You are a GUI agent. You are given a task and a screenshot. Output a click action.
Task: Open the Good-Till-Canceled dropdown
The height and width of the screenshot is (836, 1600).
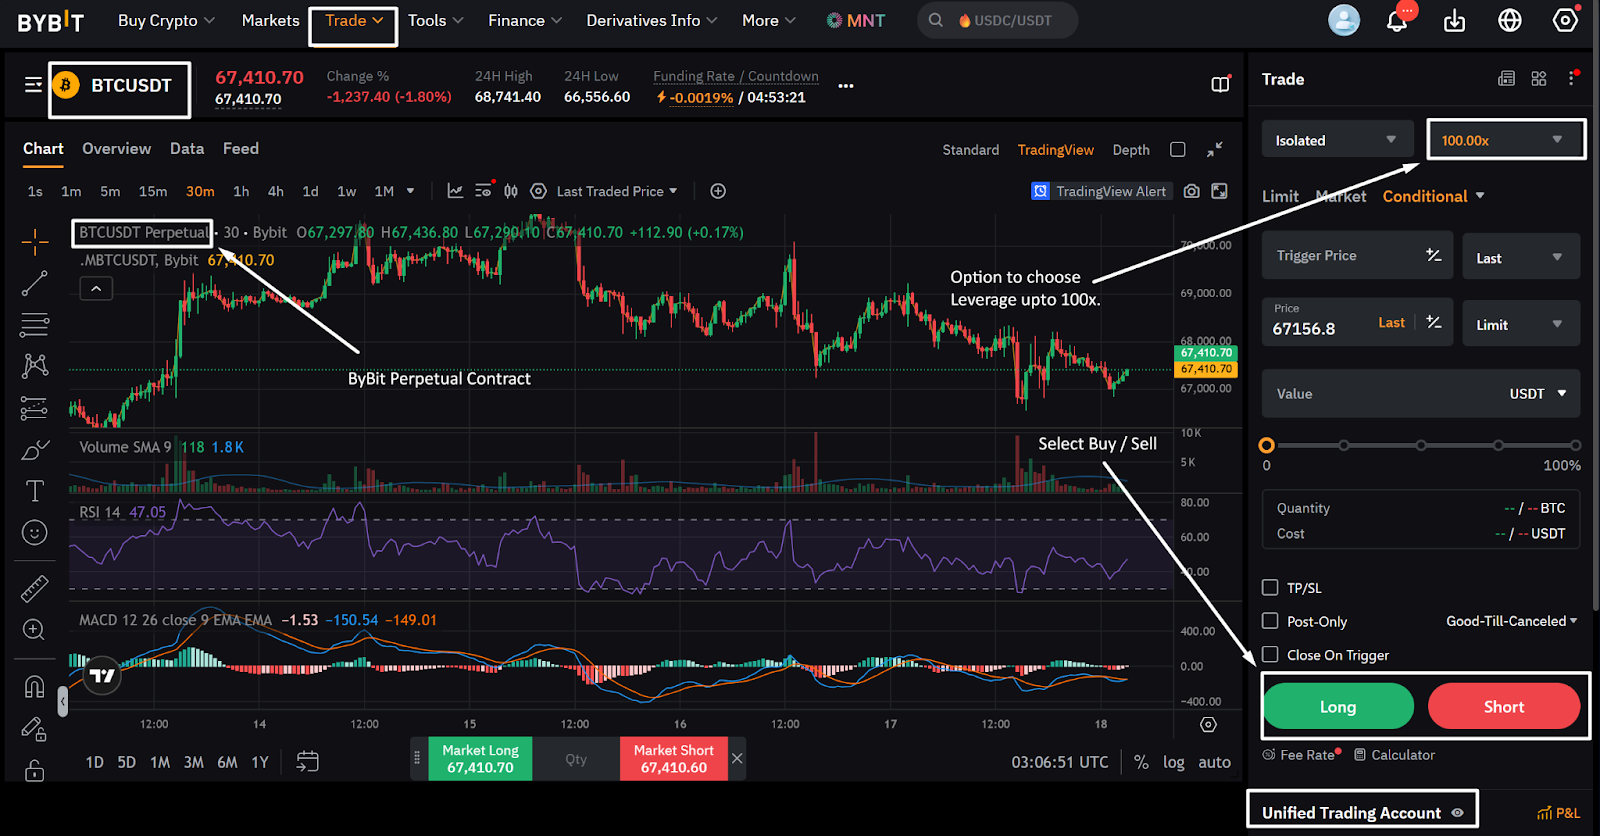(1512, 621)
